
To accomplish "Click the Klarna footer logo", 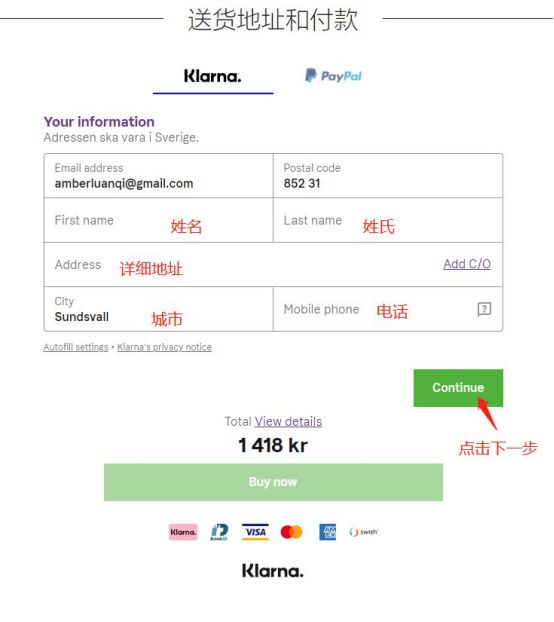I will click(272, 571).
